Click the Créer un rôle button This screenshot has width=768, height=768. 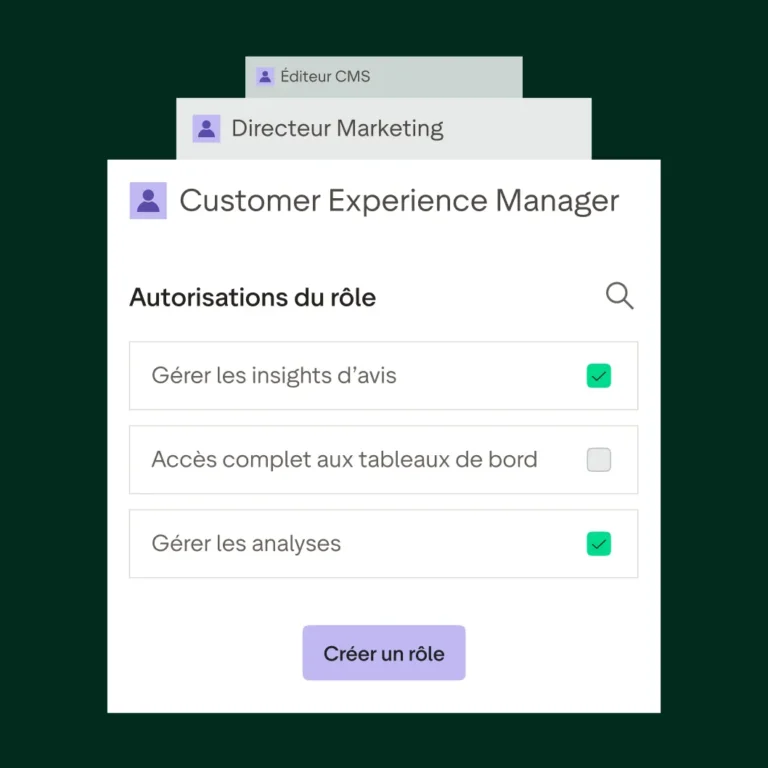coord(384,652)
